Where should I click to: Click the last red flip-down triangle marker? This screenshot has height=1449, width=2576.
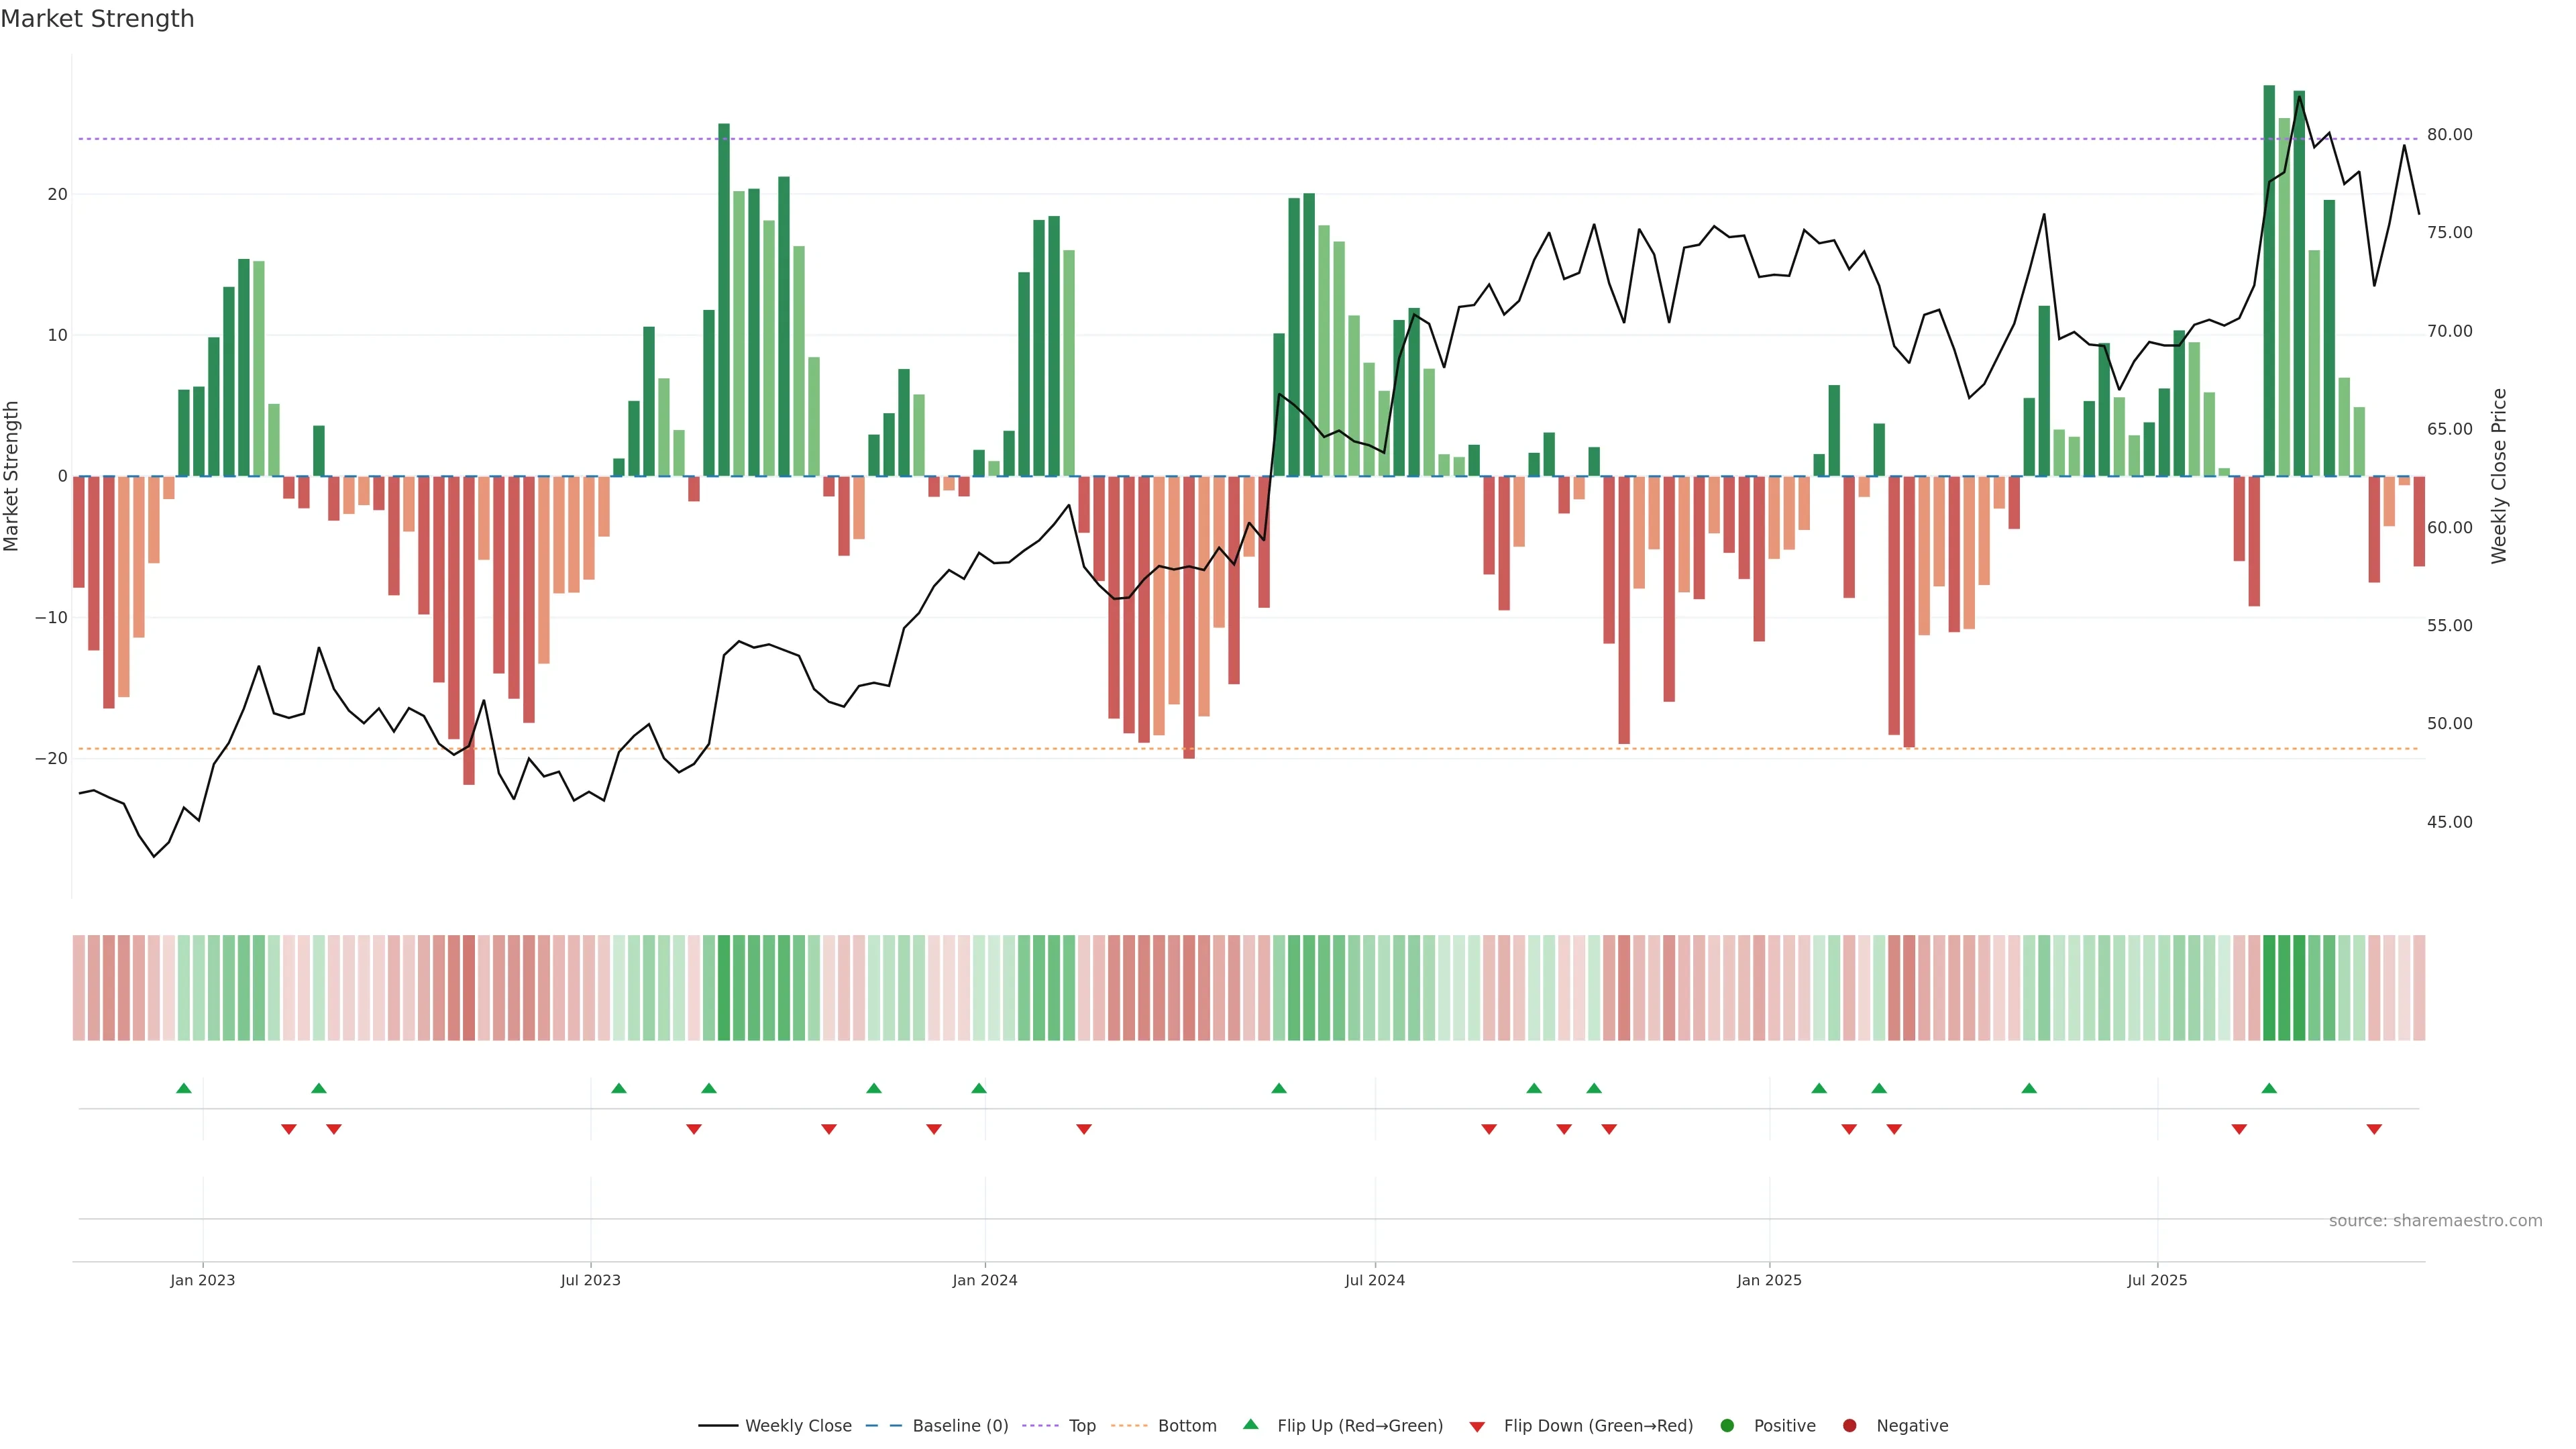click(2374, 1129)
